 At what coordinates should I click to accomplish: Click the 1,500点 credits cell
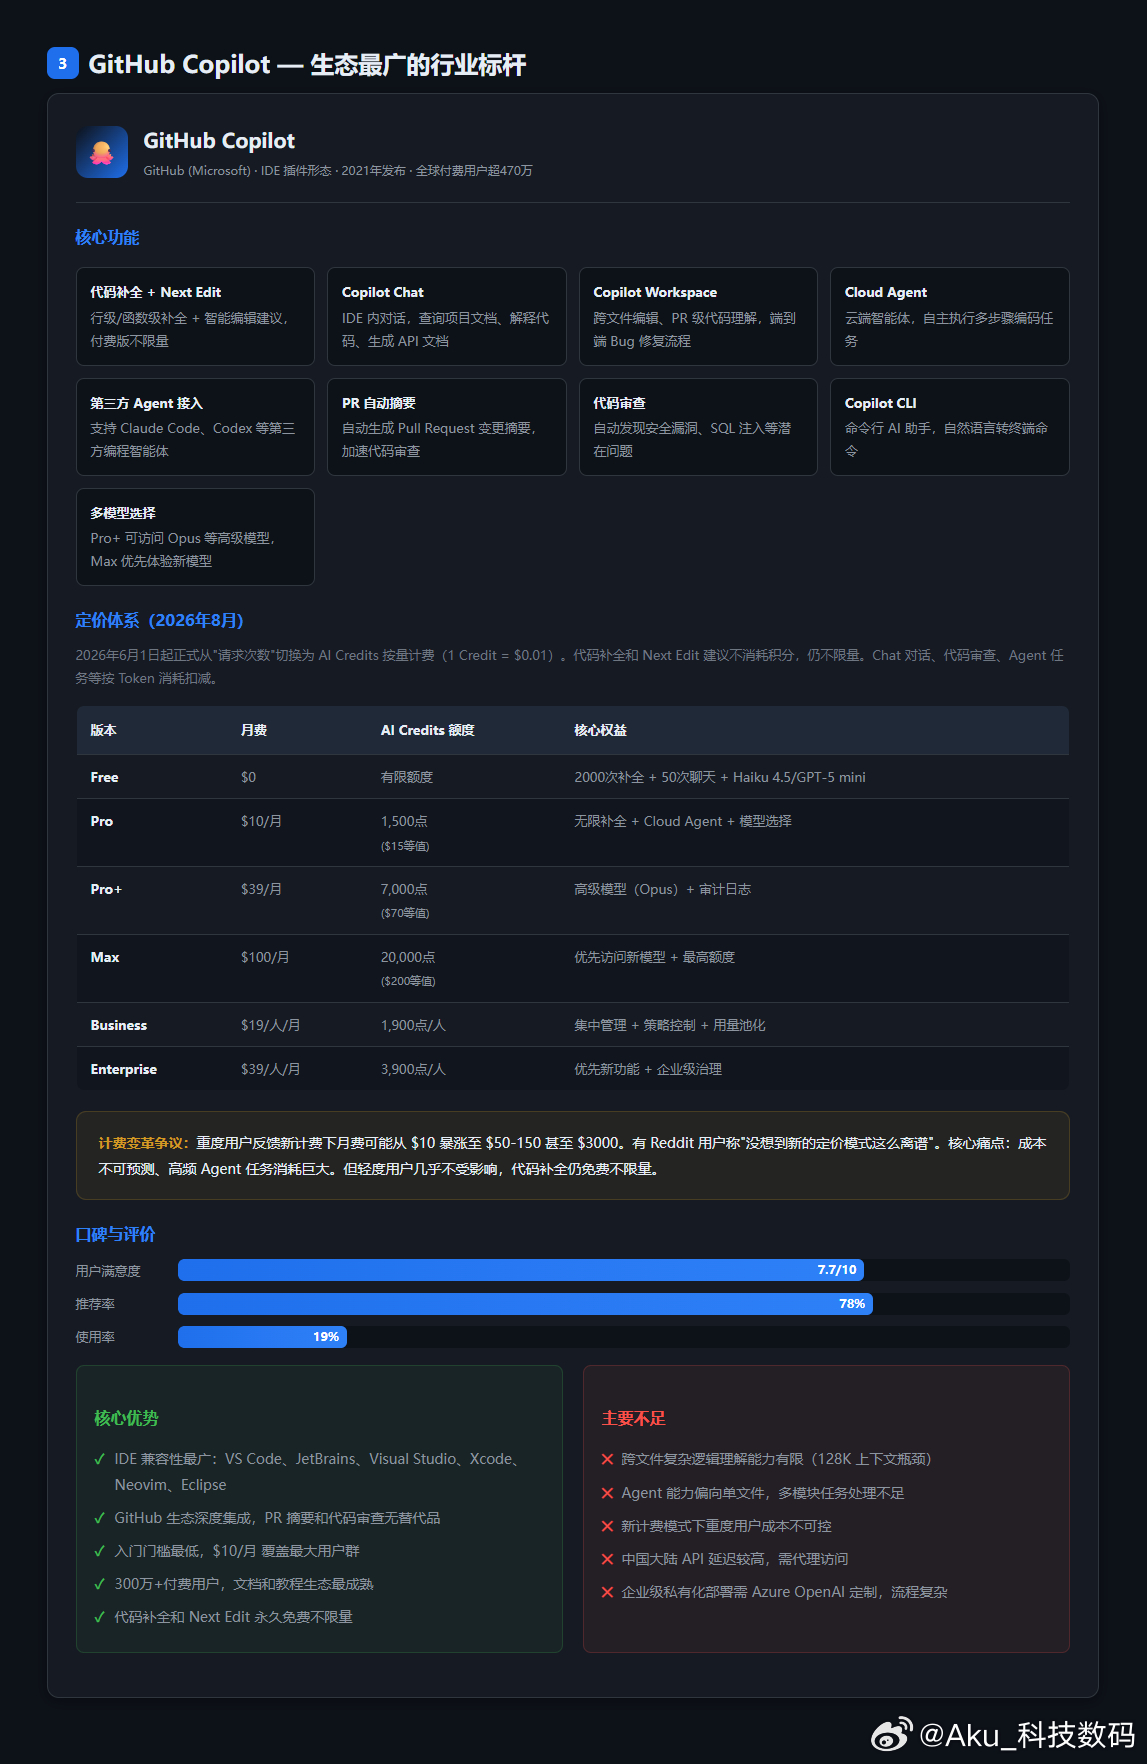(404, 821)
